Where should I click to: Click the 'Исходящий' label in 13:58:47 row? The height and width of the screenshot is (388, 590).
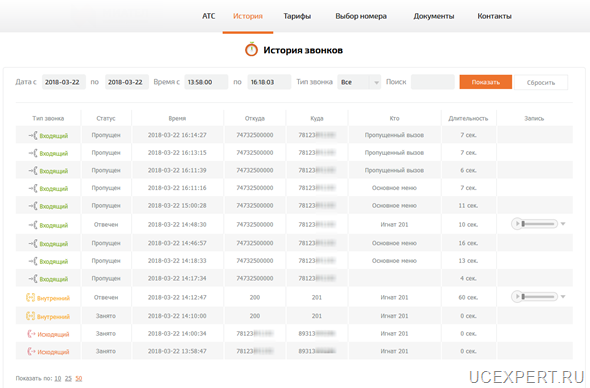click(x=53, y=352)
